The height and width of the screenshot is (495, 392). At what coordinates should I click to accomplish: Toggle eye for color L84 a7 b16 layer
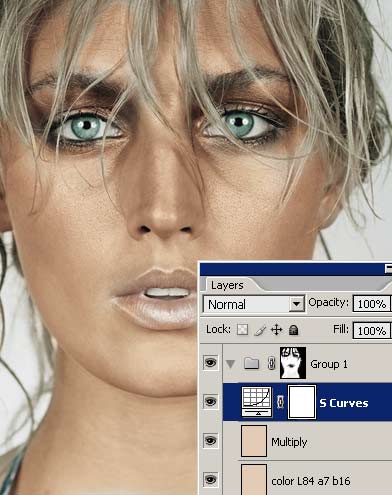pos(210,480)
